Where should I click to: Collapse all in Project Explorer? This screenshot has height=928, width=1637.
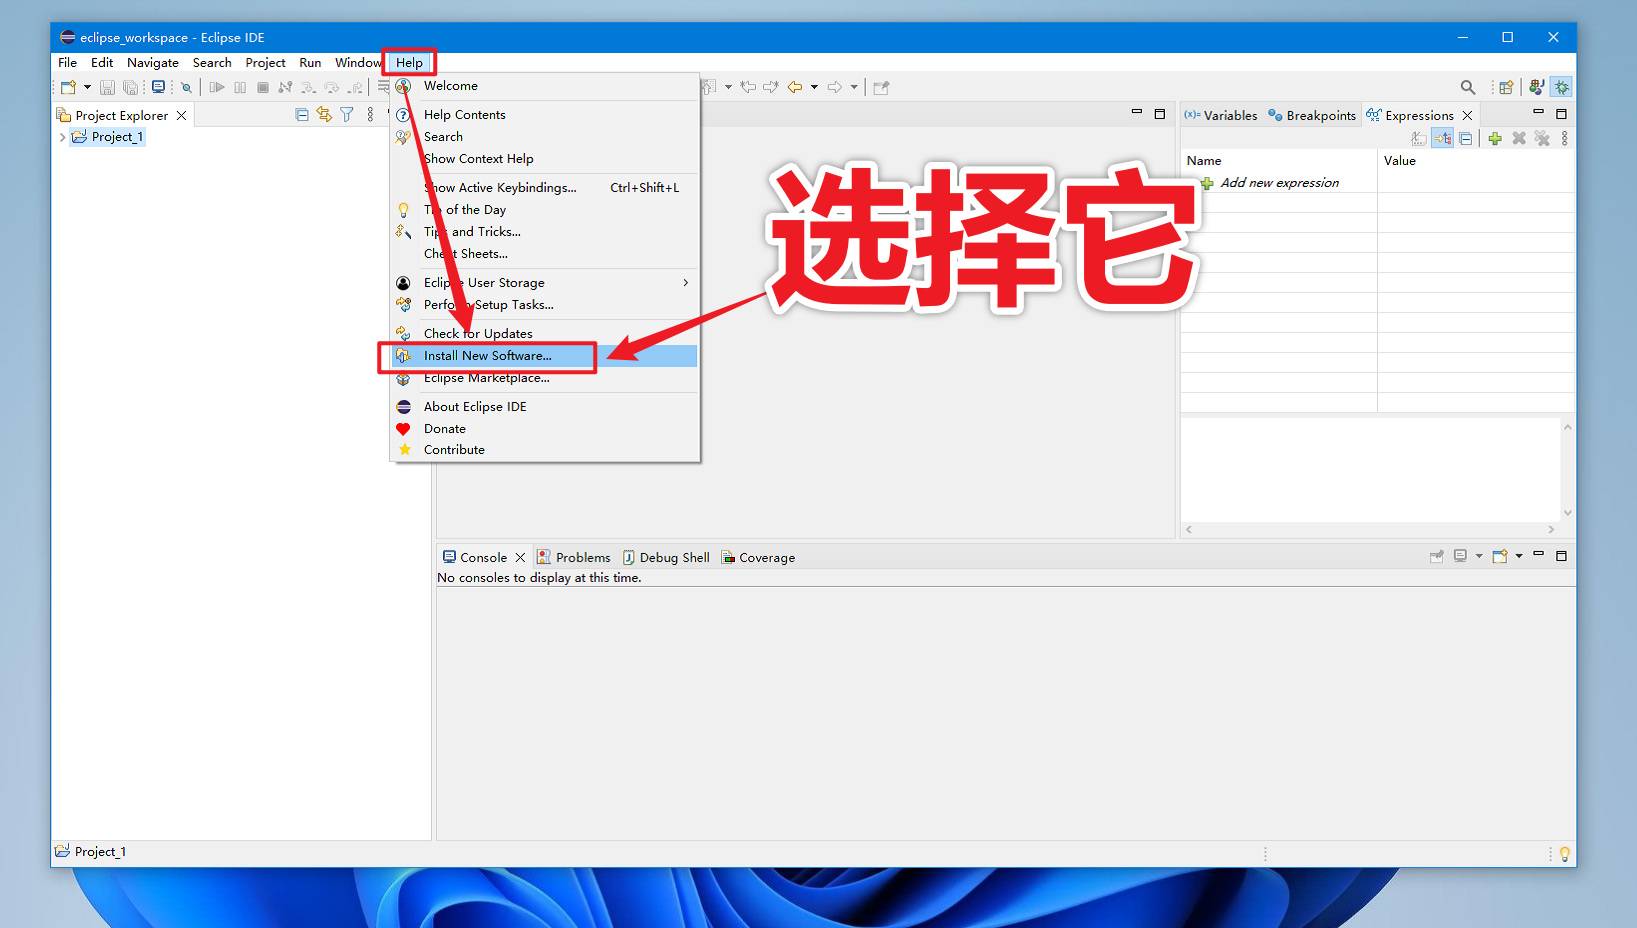pos(302,115)
